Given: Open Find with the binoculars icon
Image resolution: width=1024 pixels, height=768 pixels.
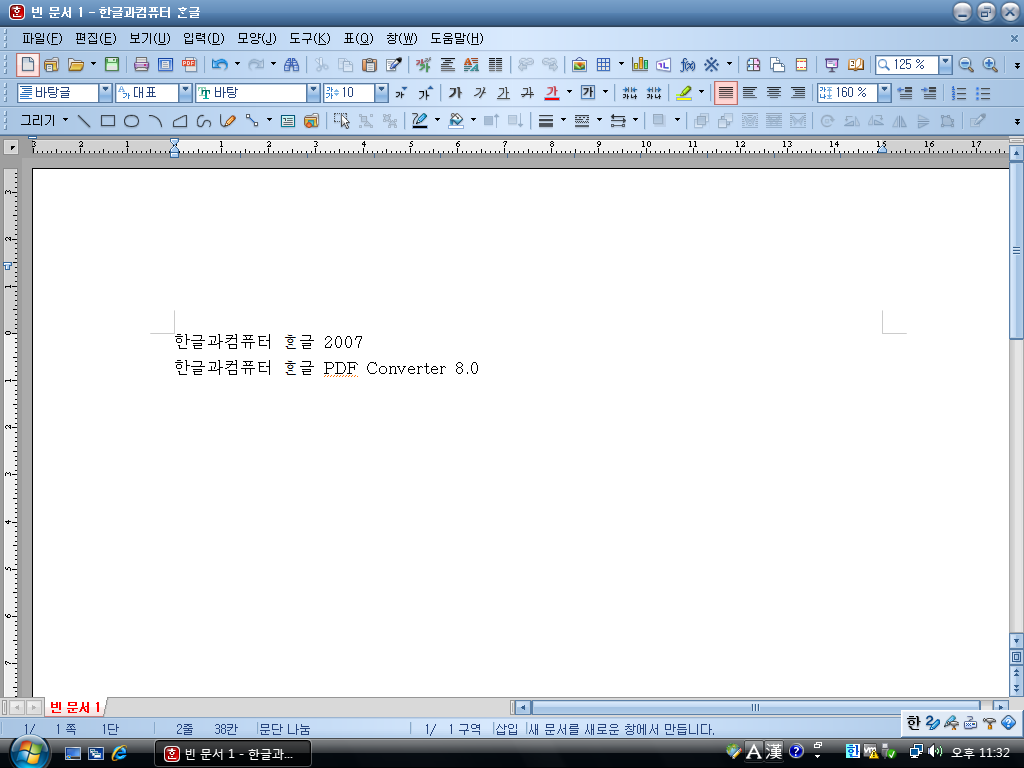Looking at the screenshot, I should (291, 65).
